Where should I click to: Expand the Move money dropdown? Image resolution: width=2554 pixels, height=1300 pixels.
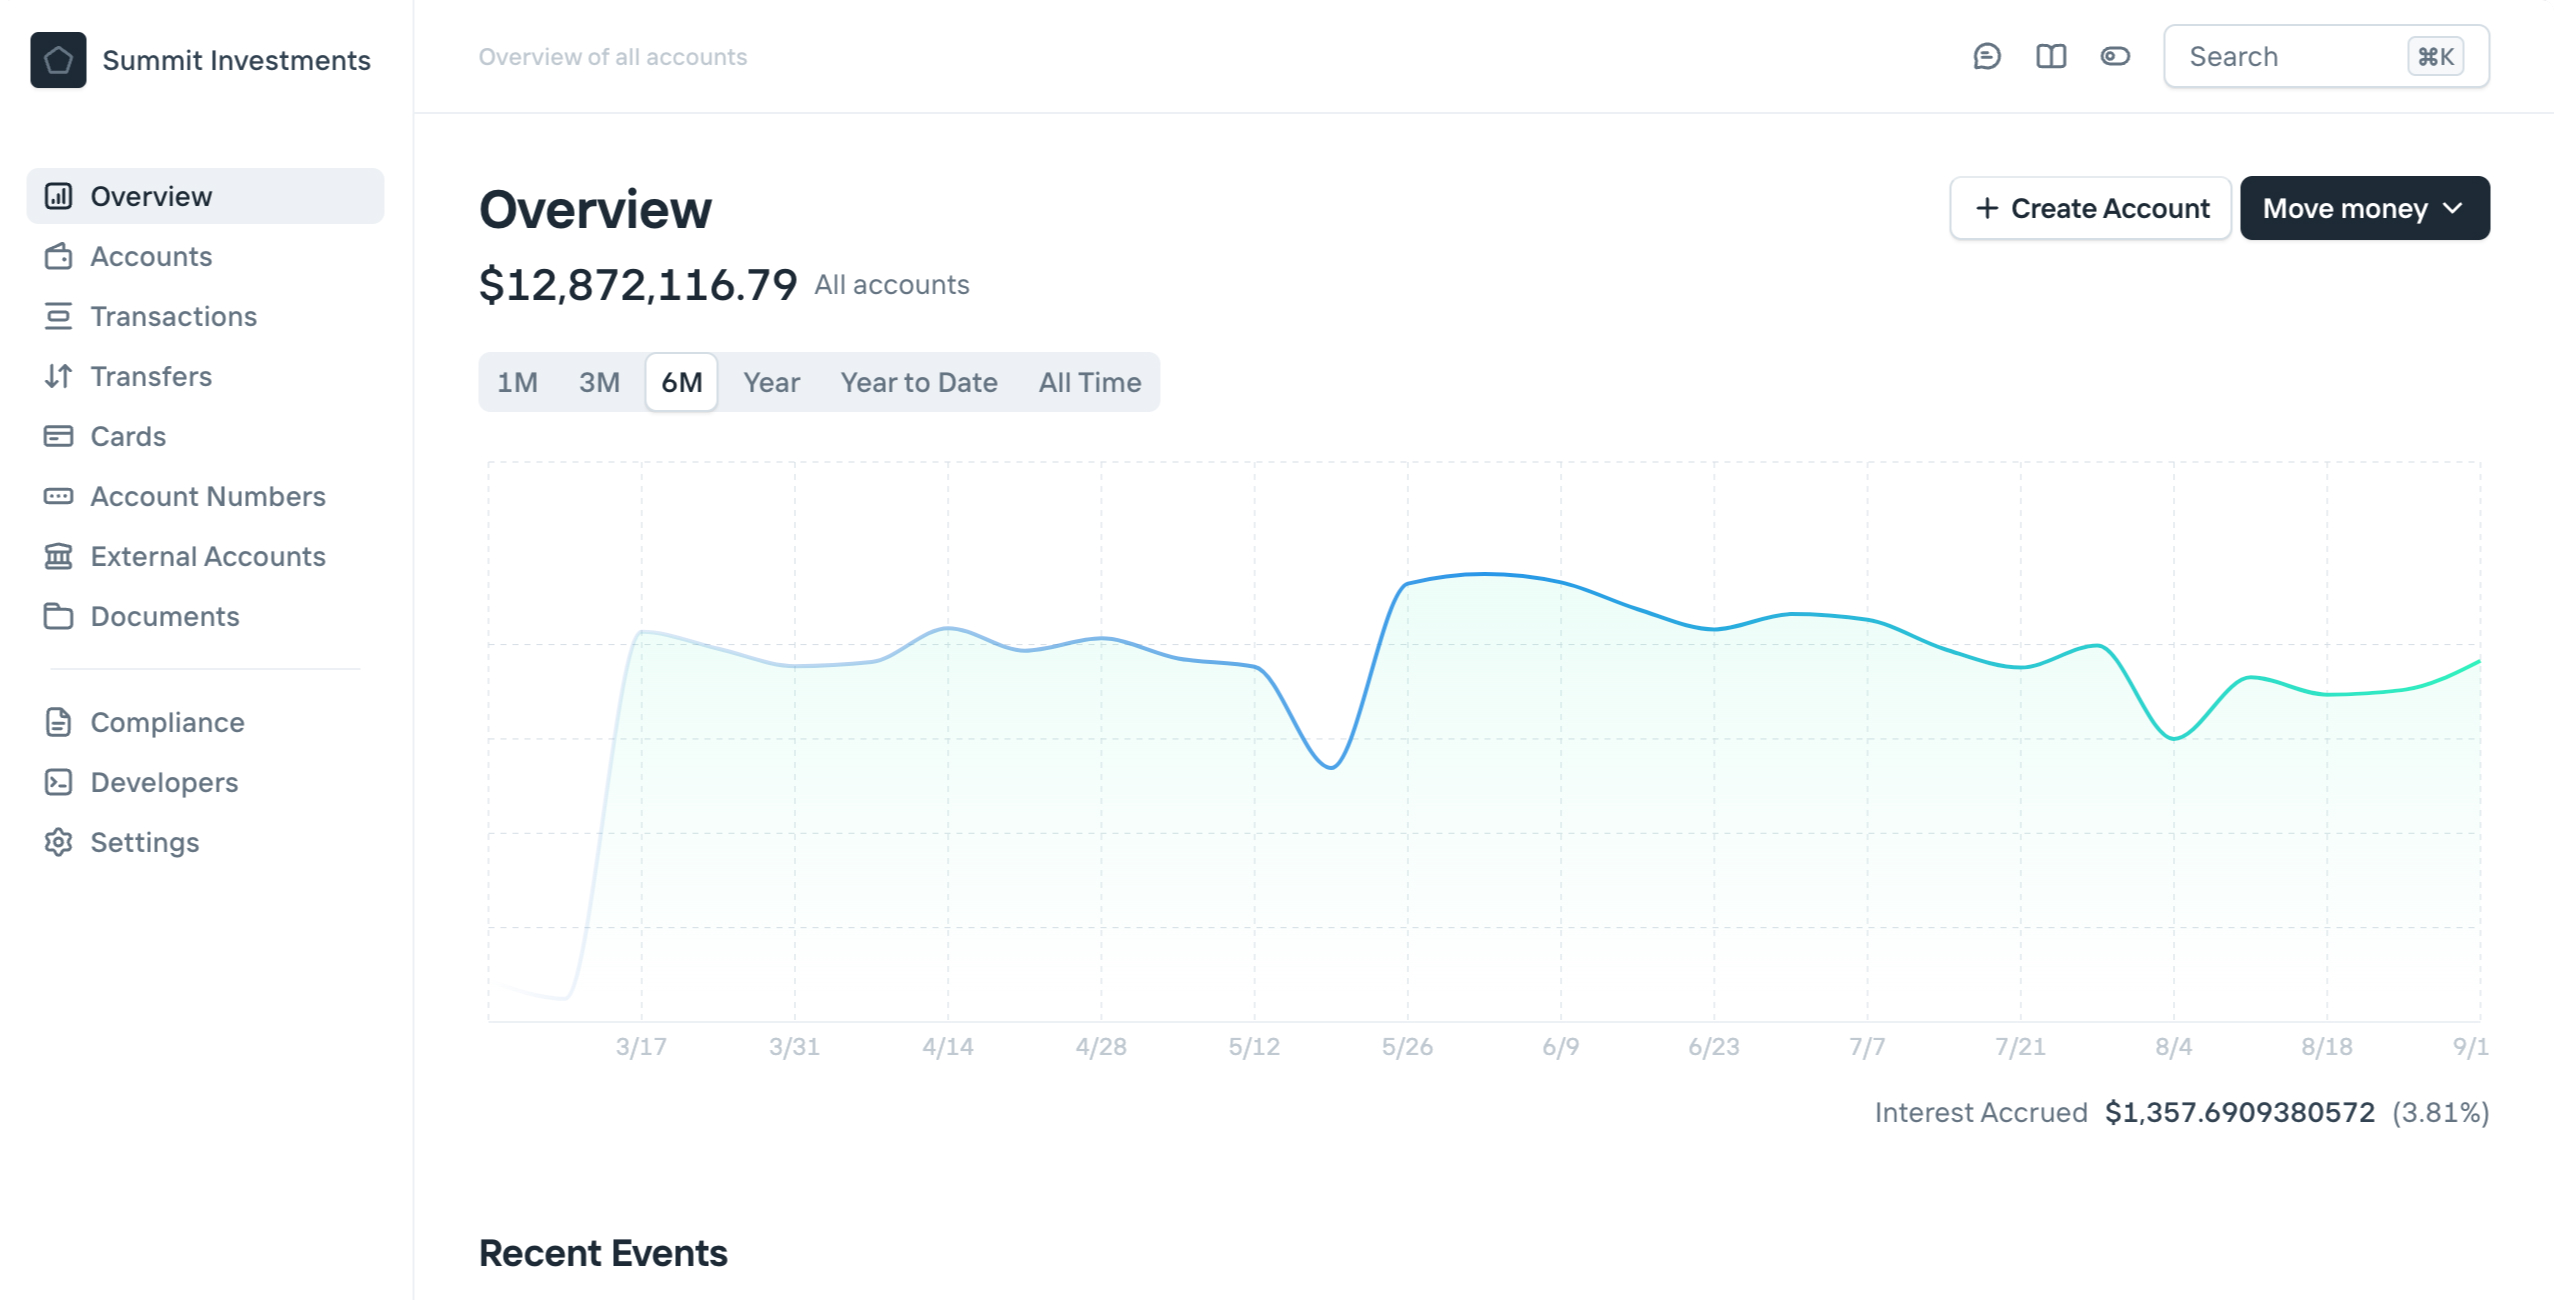(x=2364, y=209)
